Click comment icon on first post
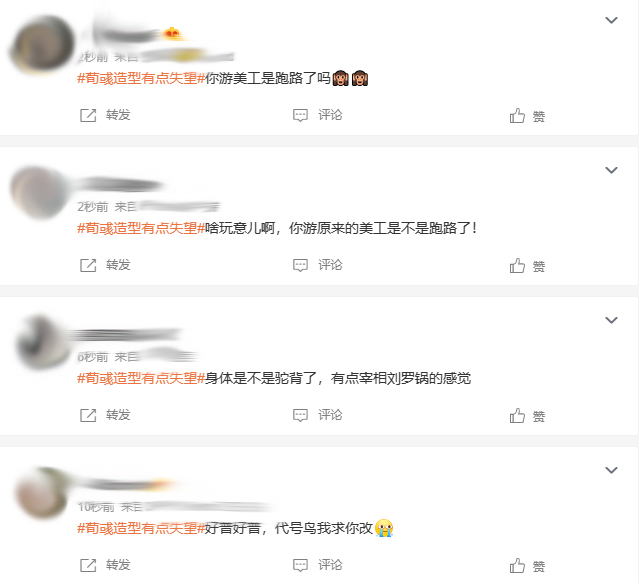Screen dimensions: 639x583 click(300, 115)
